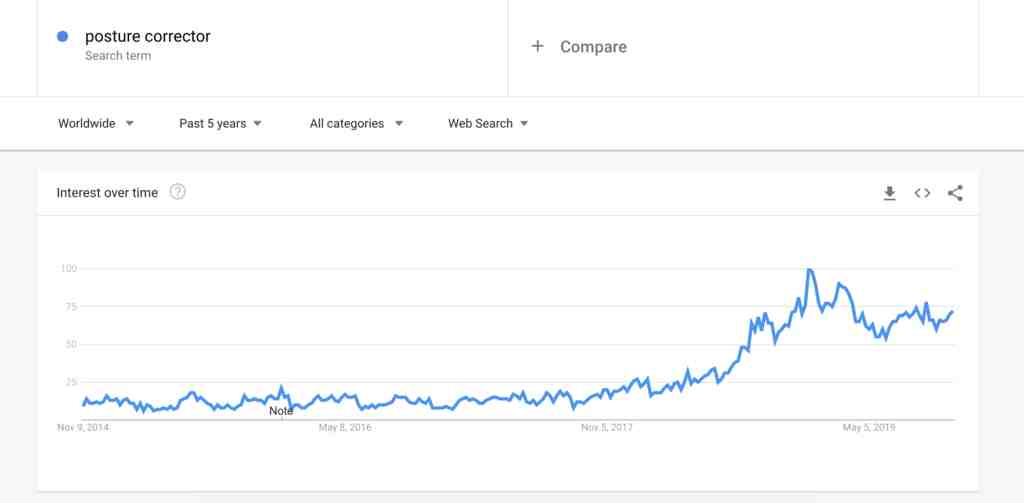Screen dimensions: 1024x503
Task: Click the Interest over time heading
Action: coord(107,193)
